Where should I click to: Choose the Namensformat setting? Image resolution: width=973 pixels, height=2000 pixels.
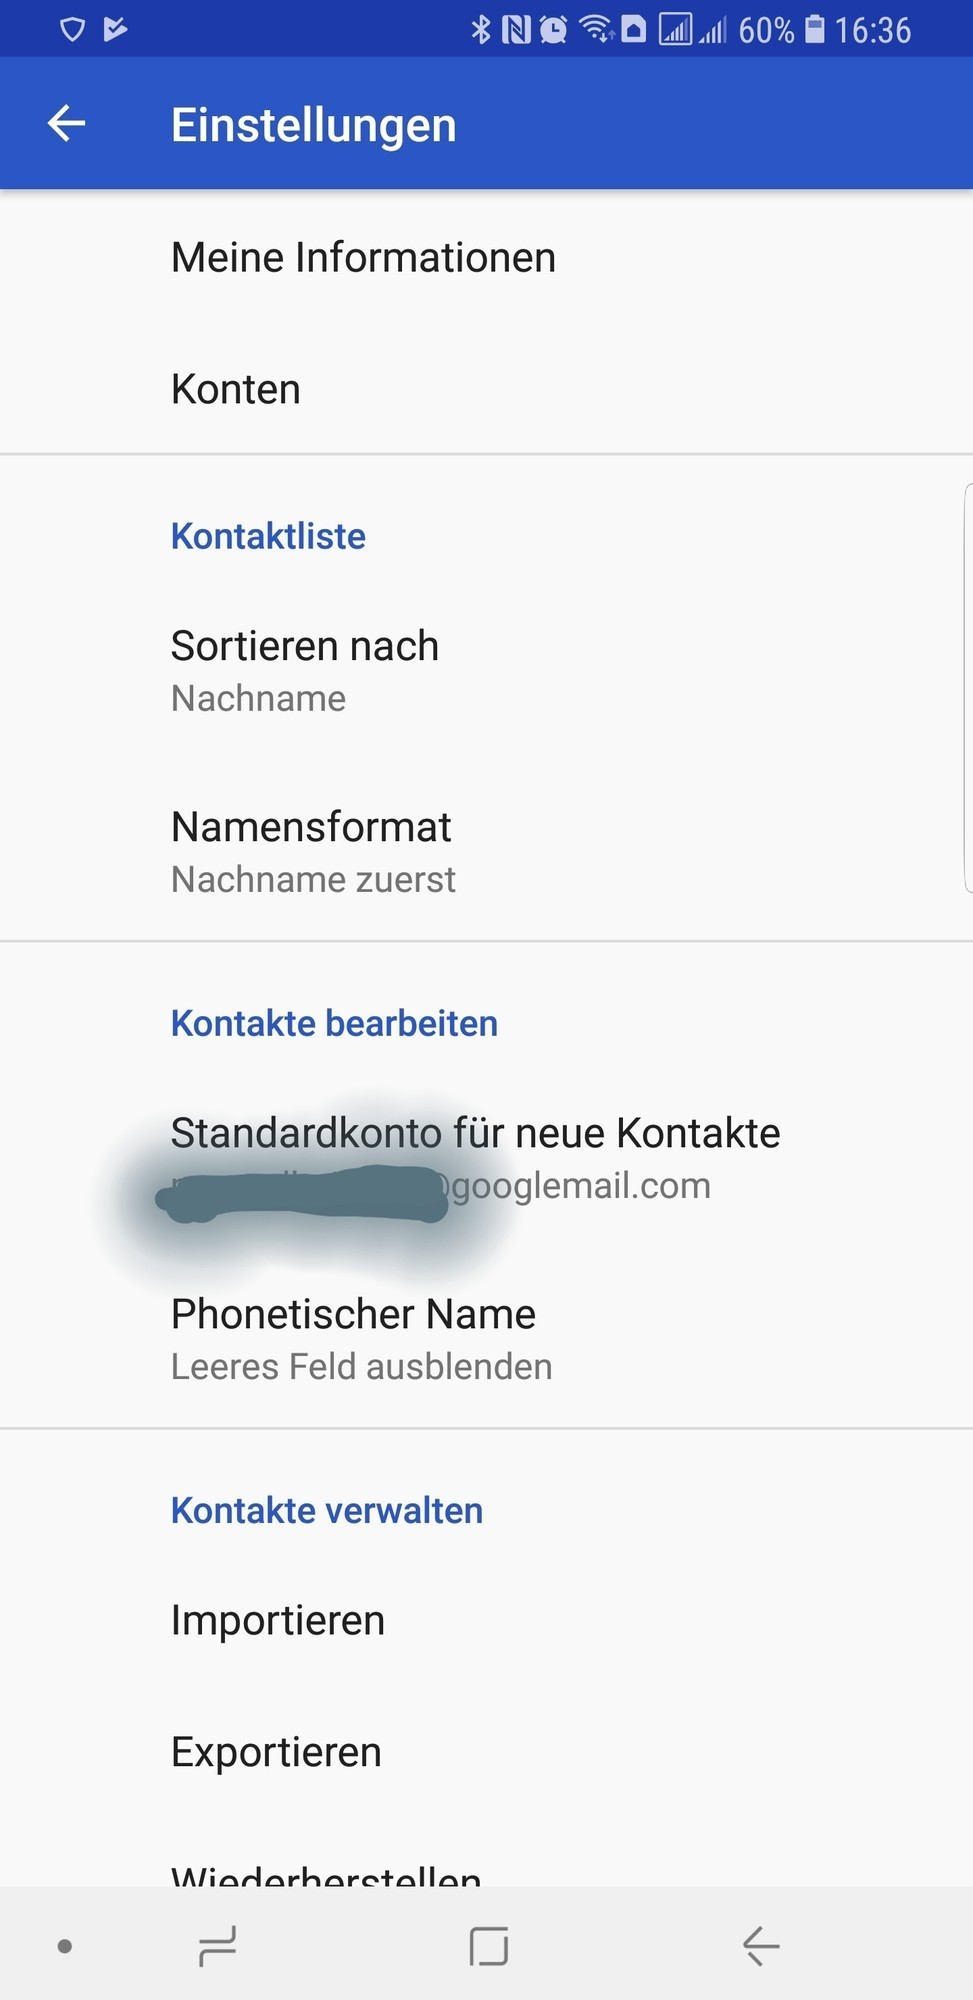click(x=312, y=851)
